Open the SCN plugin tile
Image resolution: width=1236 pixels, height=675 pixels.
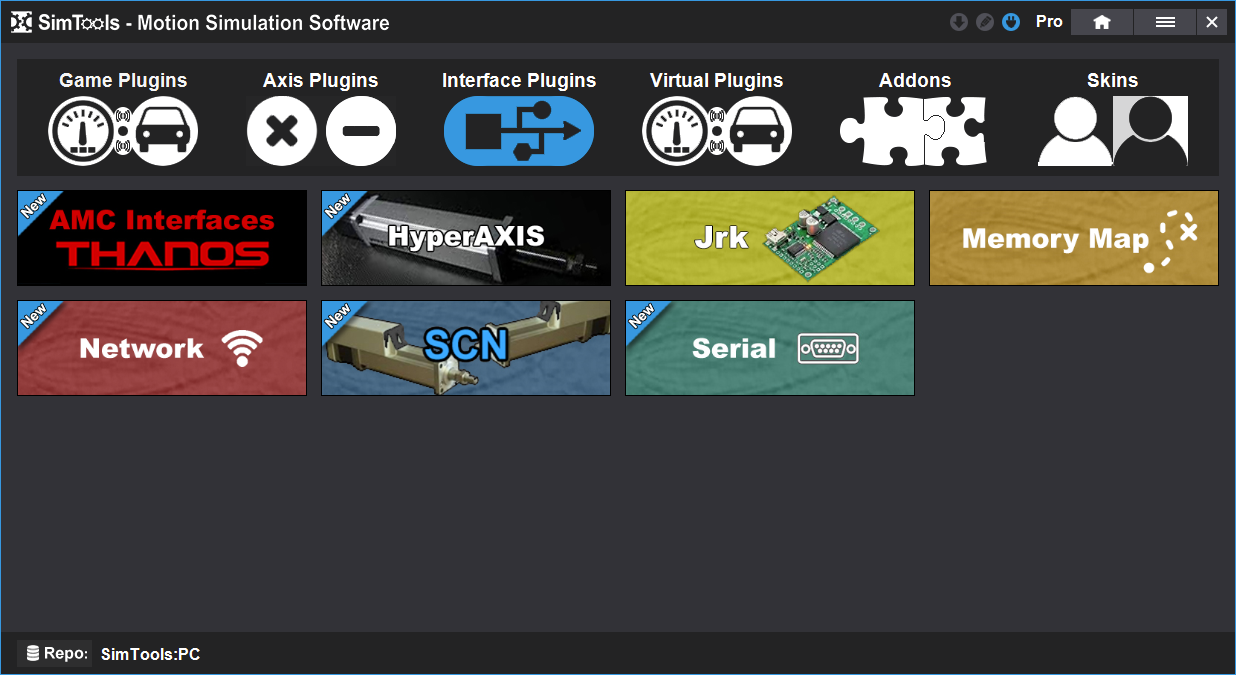466,348
